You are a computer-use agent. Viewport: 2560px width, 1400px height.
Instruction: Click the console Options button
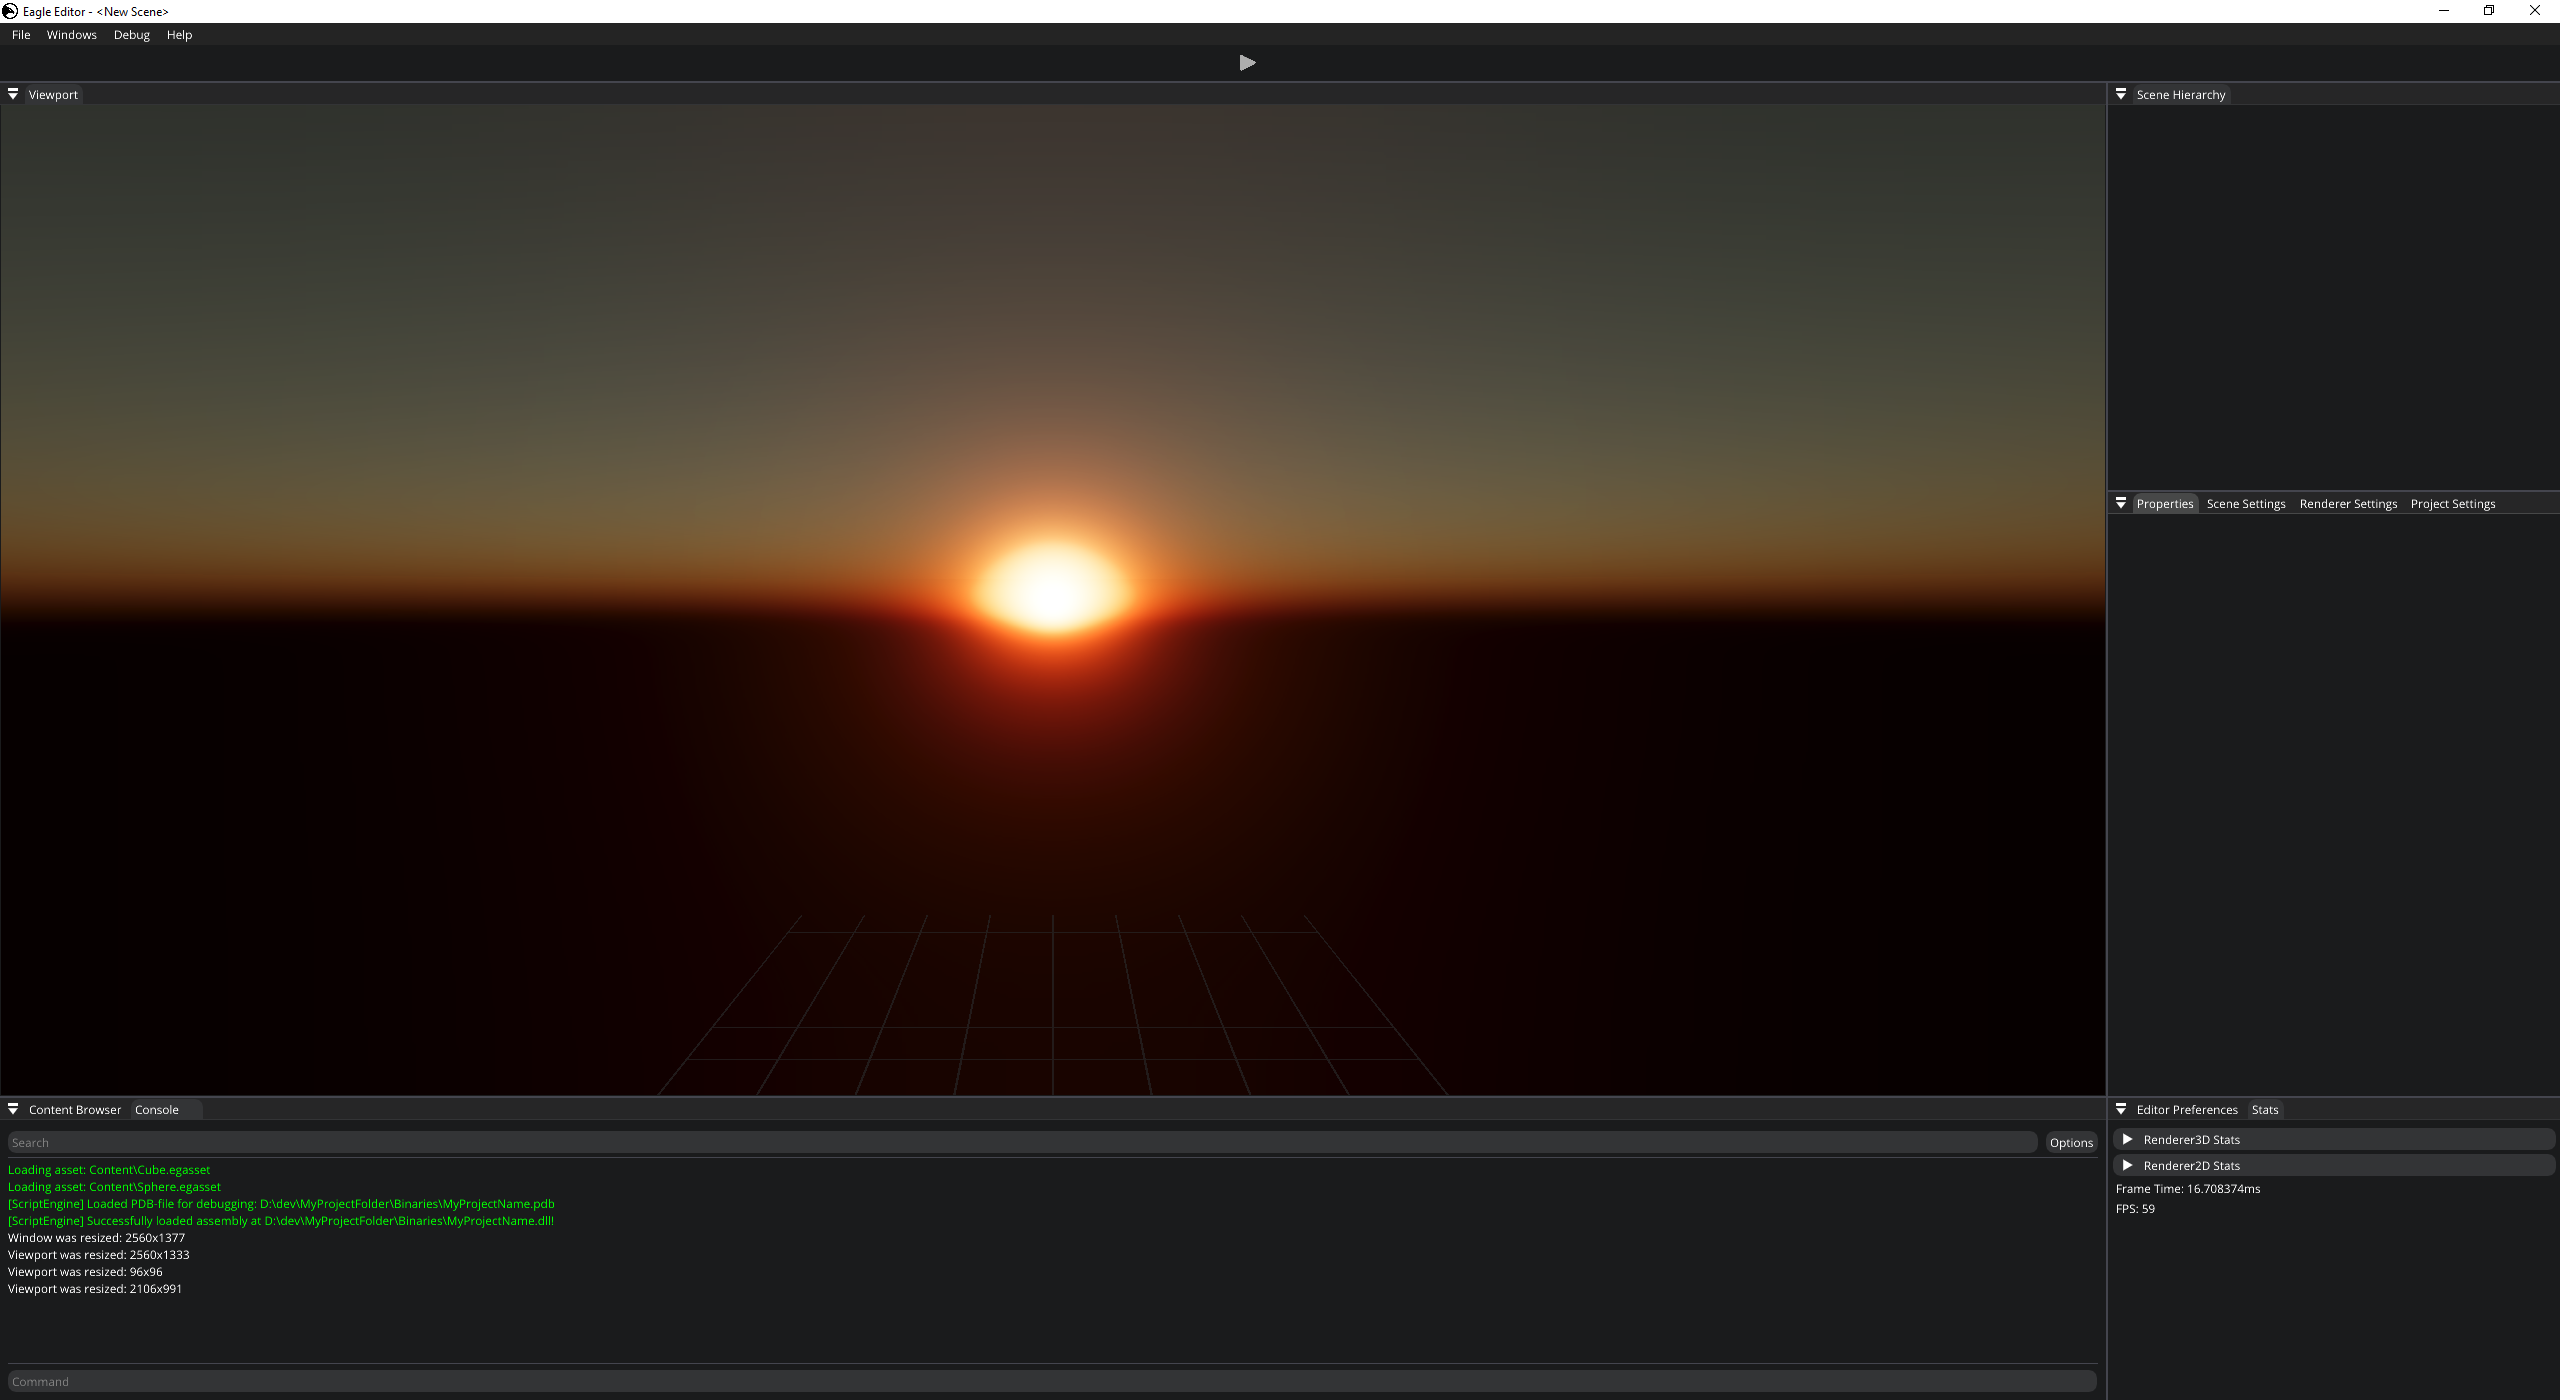click(2071, 1143)
